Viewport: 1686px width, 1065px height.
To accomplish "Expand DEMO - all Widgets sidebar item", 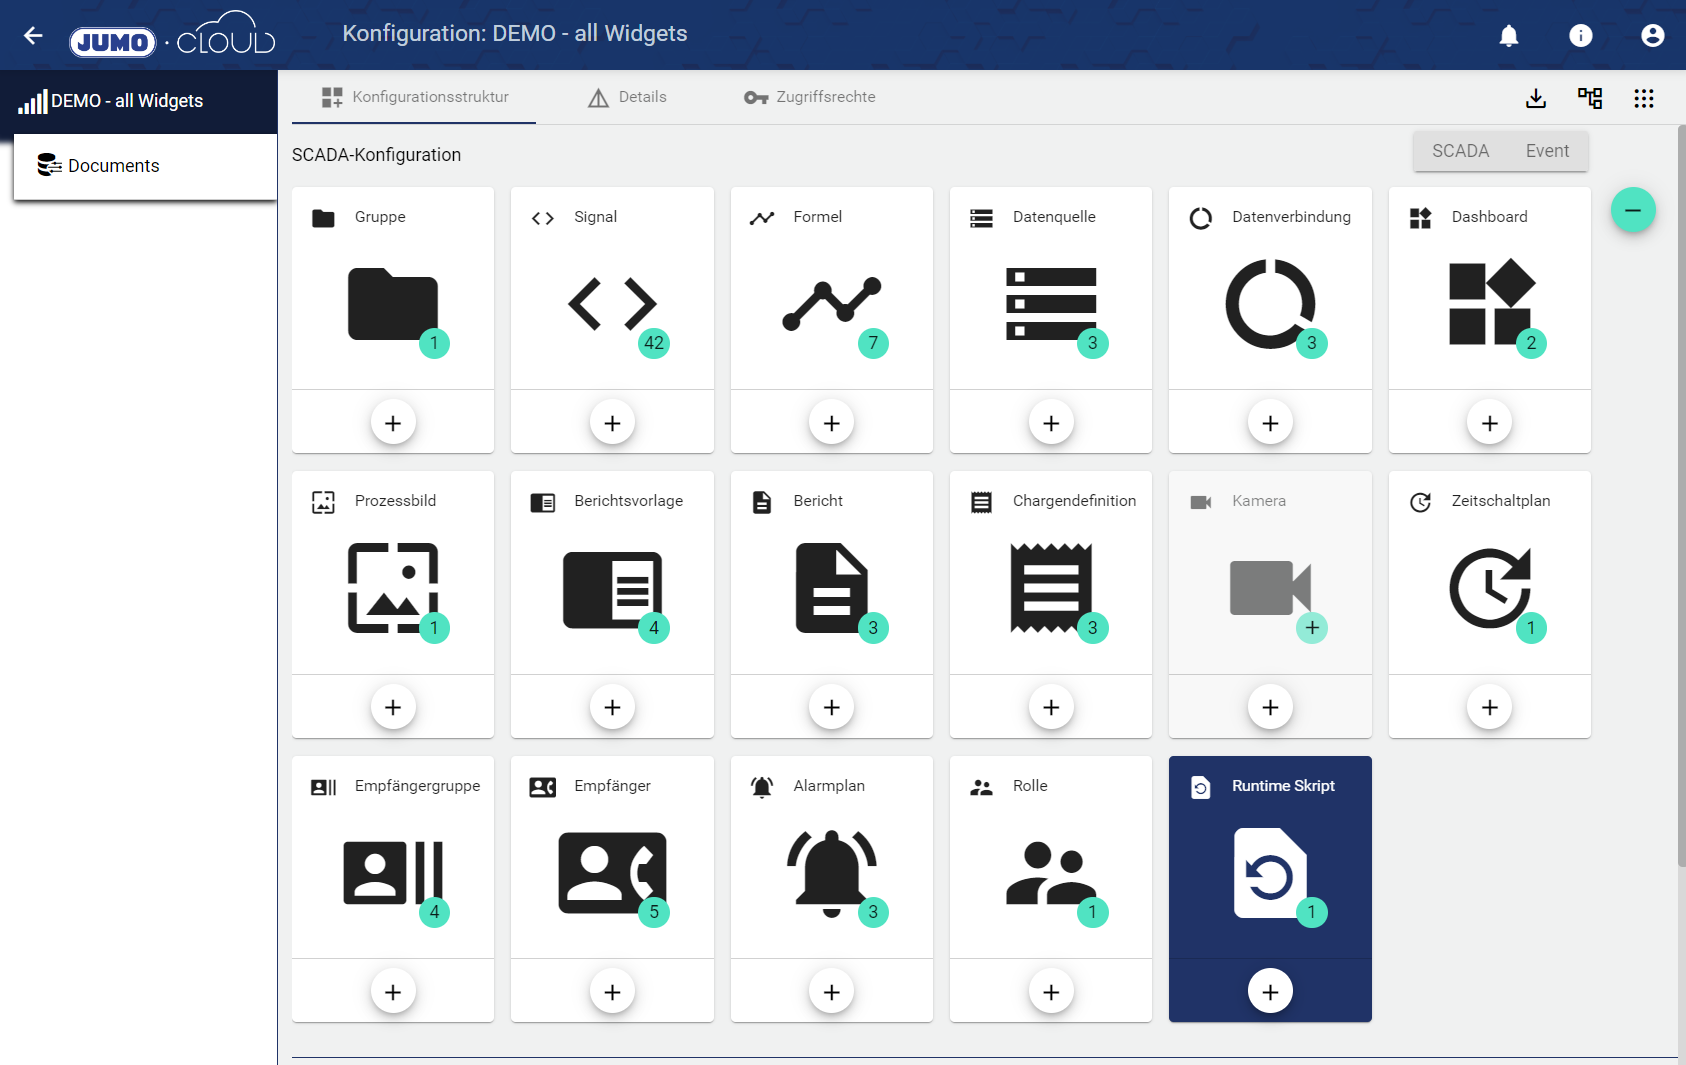I will [127, 101].
